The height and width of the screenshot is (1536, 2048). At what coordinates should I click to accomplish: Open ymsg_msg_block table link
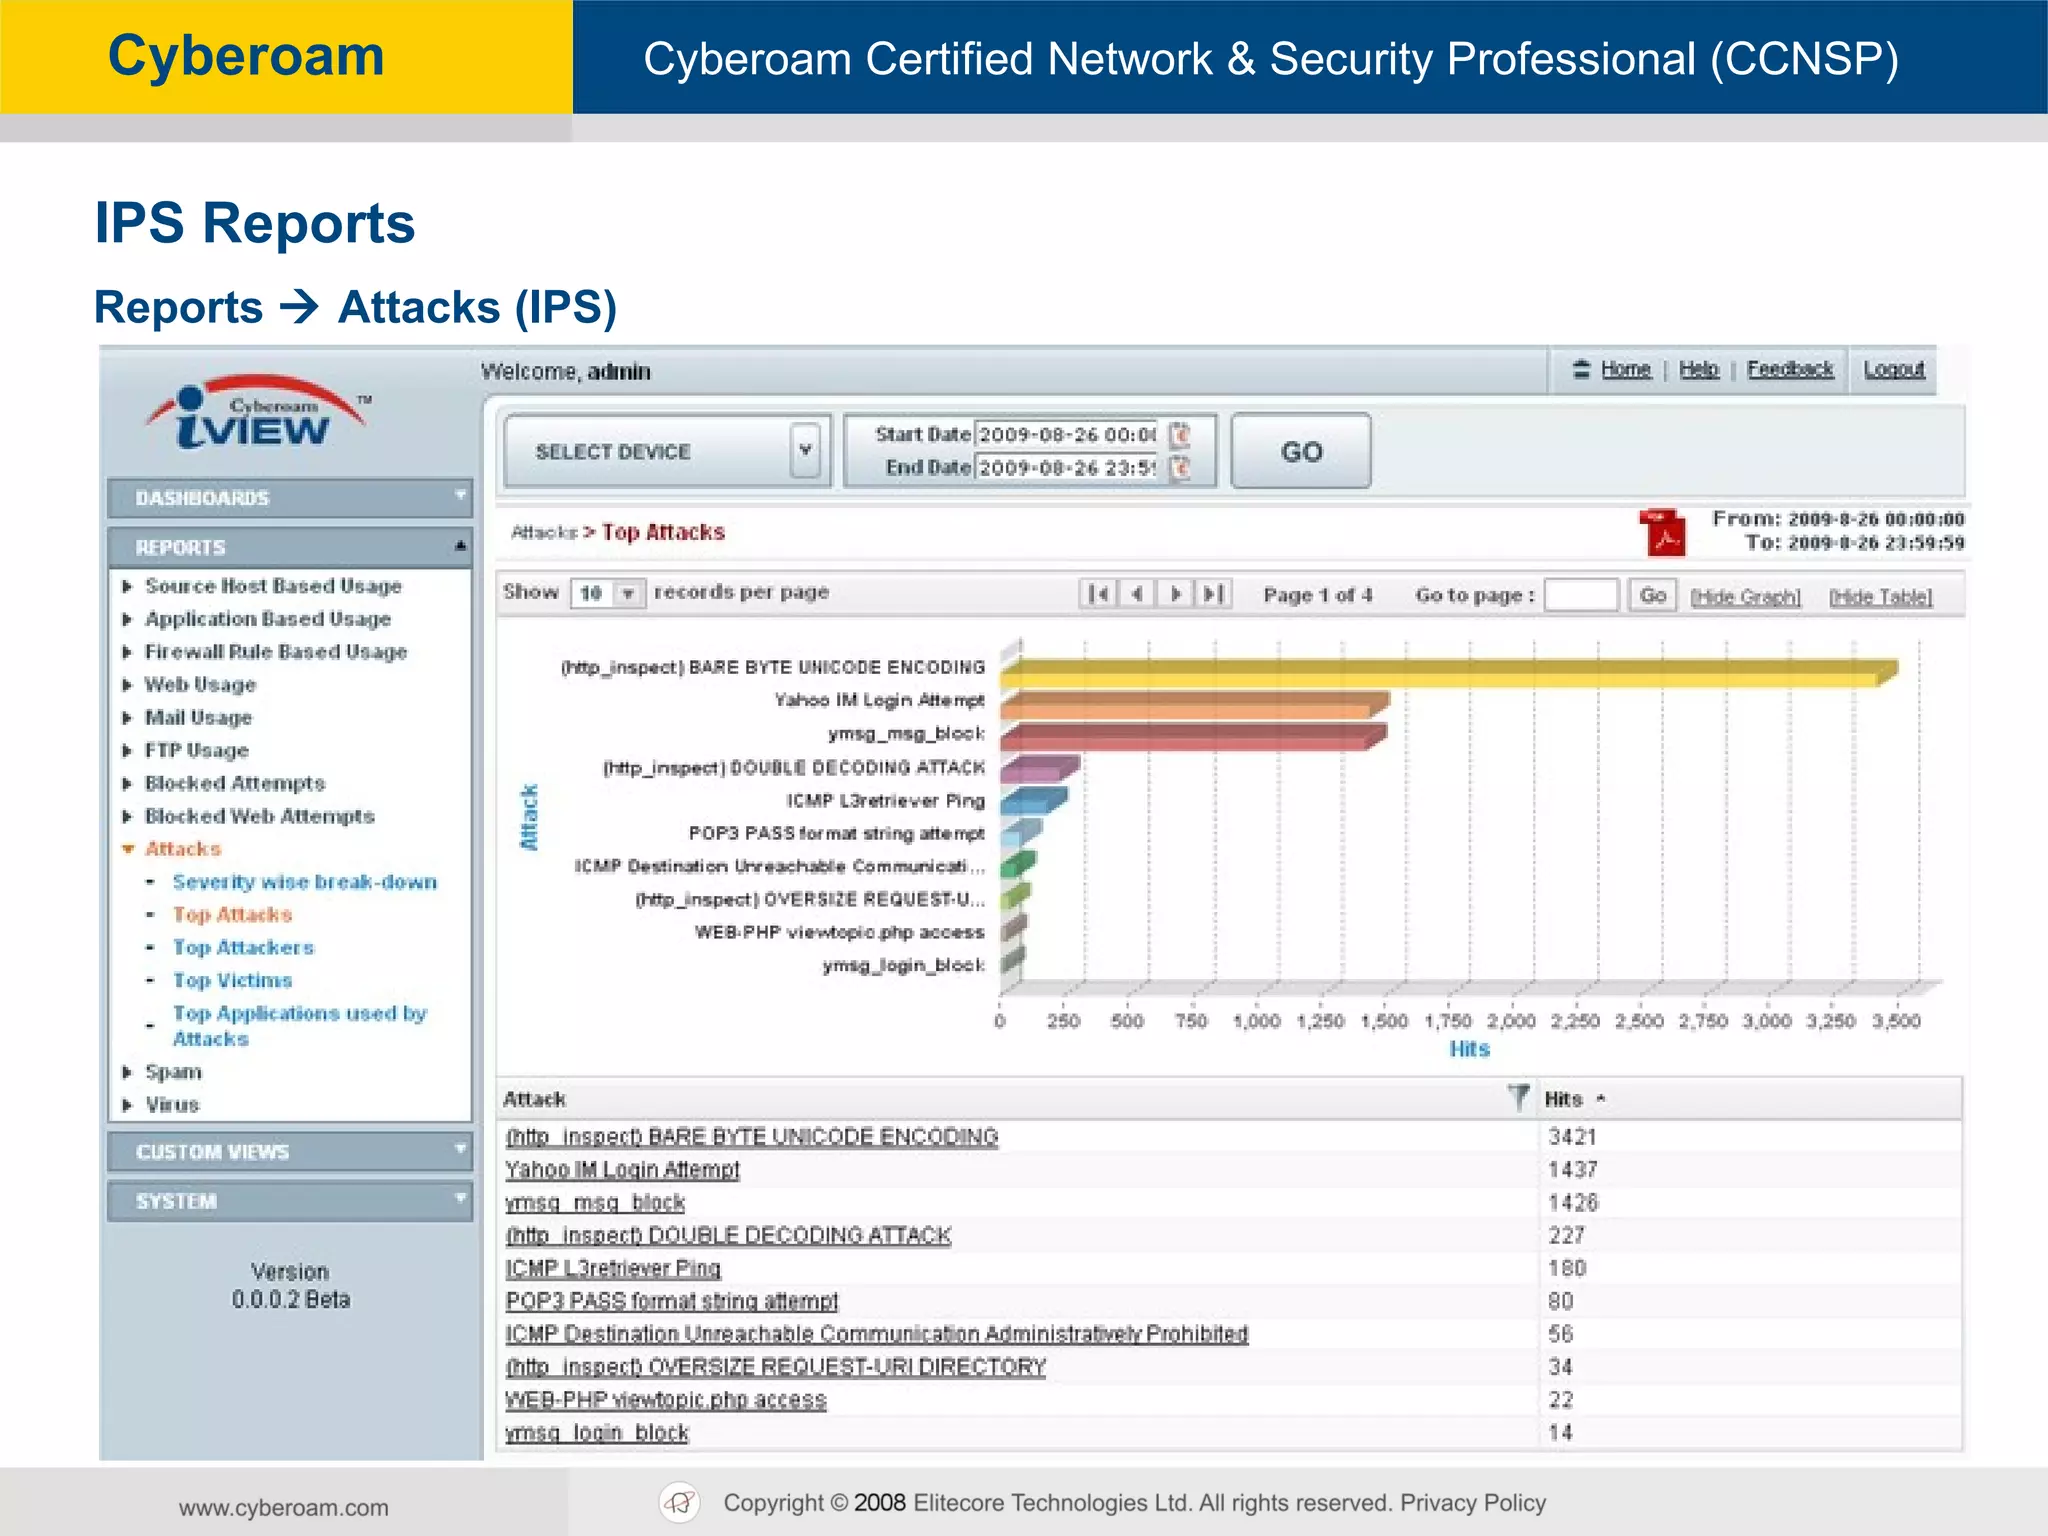tap(595, 1203)
